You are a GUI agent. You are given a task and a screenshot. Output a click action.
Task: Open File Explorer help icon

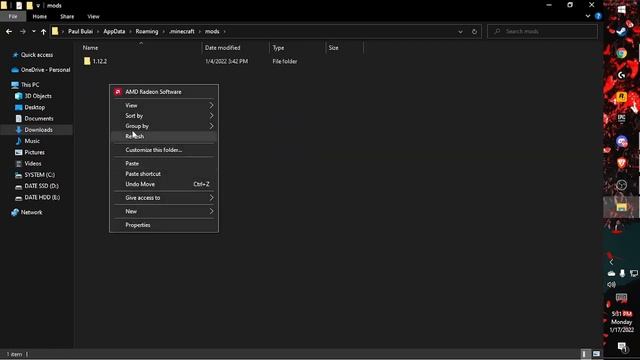tap(598, 16)
